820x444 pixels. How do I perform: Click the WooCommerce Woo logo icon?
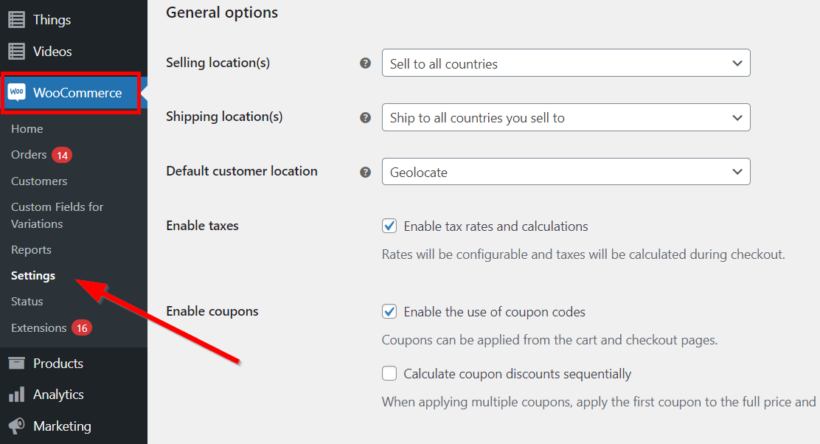pos(17,93)
